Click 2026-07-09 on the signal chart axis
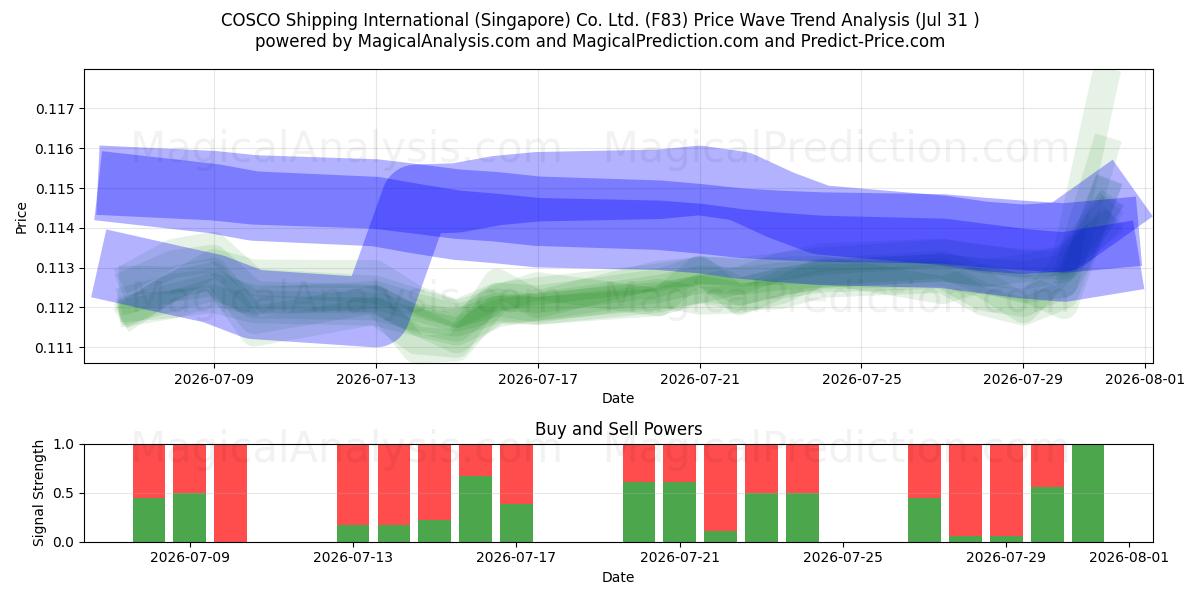This screenshot has width=1200, height=600. coord(190,559)
